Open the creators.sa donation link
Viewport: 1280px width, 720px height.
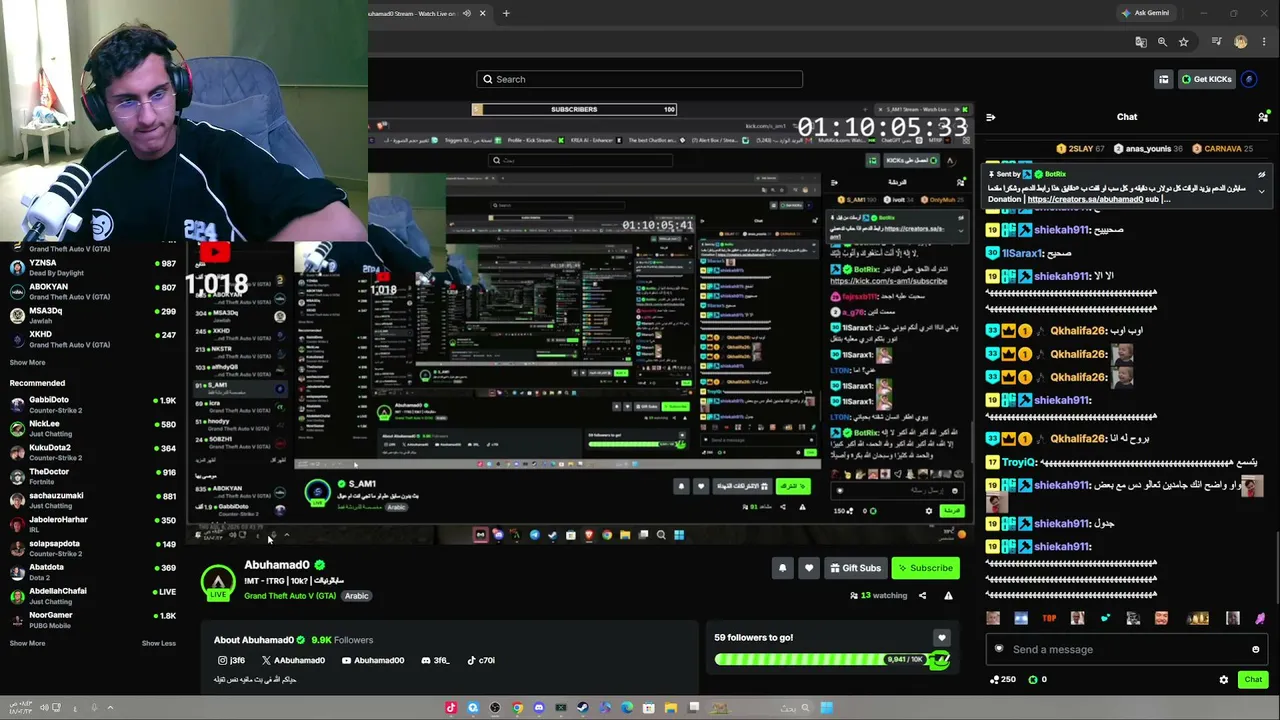click(x=1084, y=199)
